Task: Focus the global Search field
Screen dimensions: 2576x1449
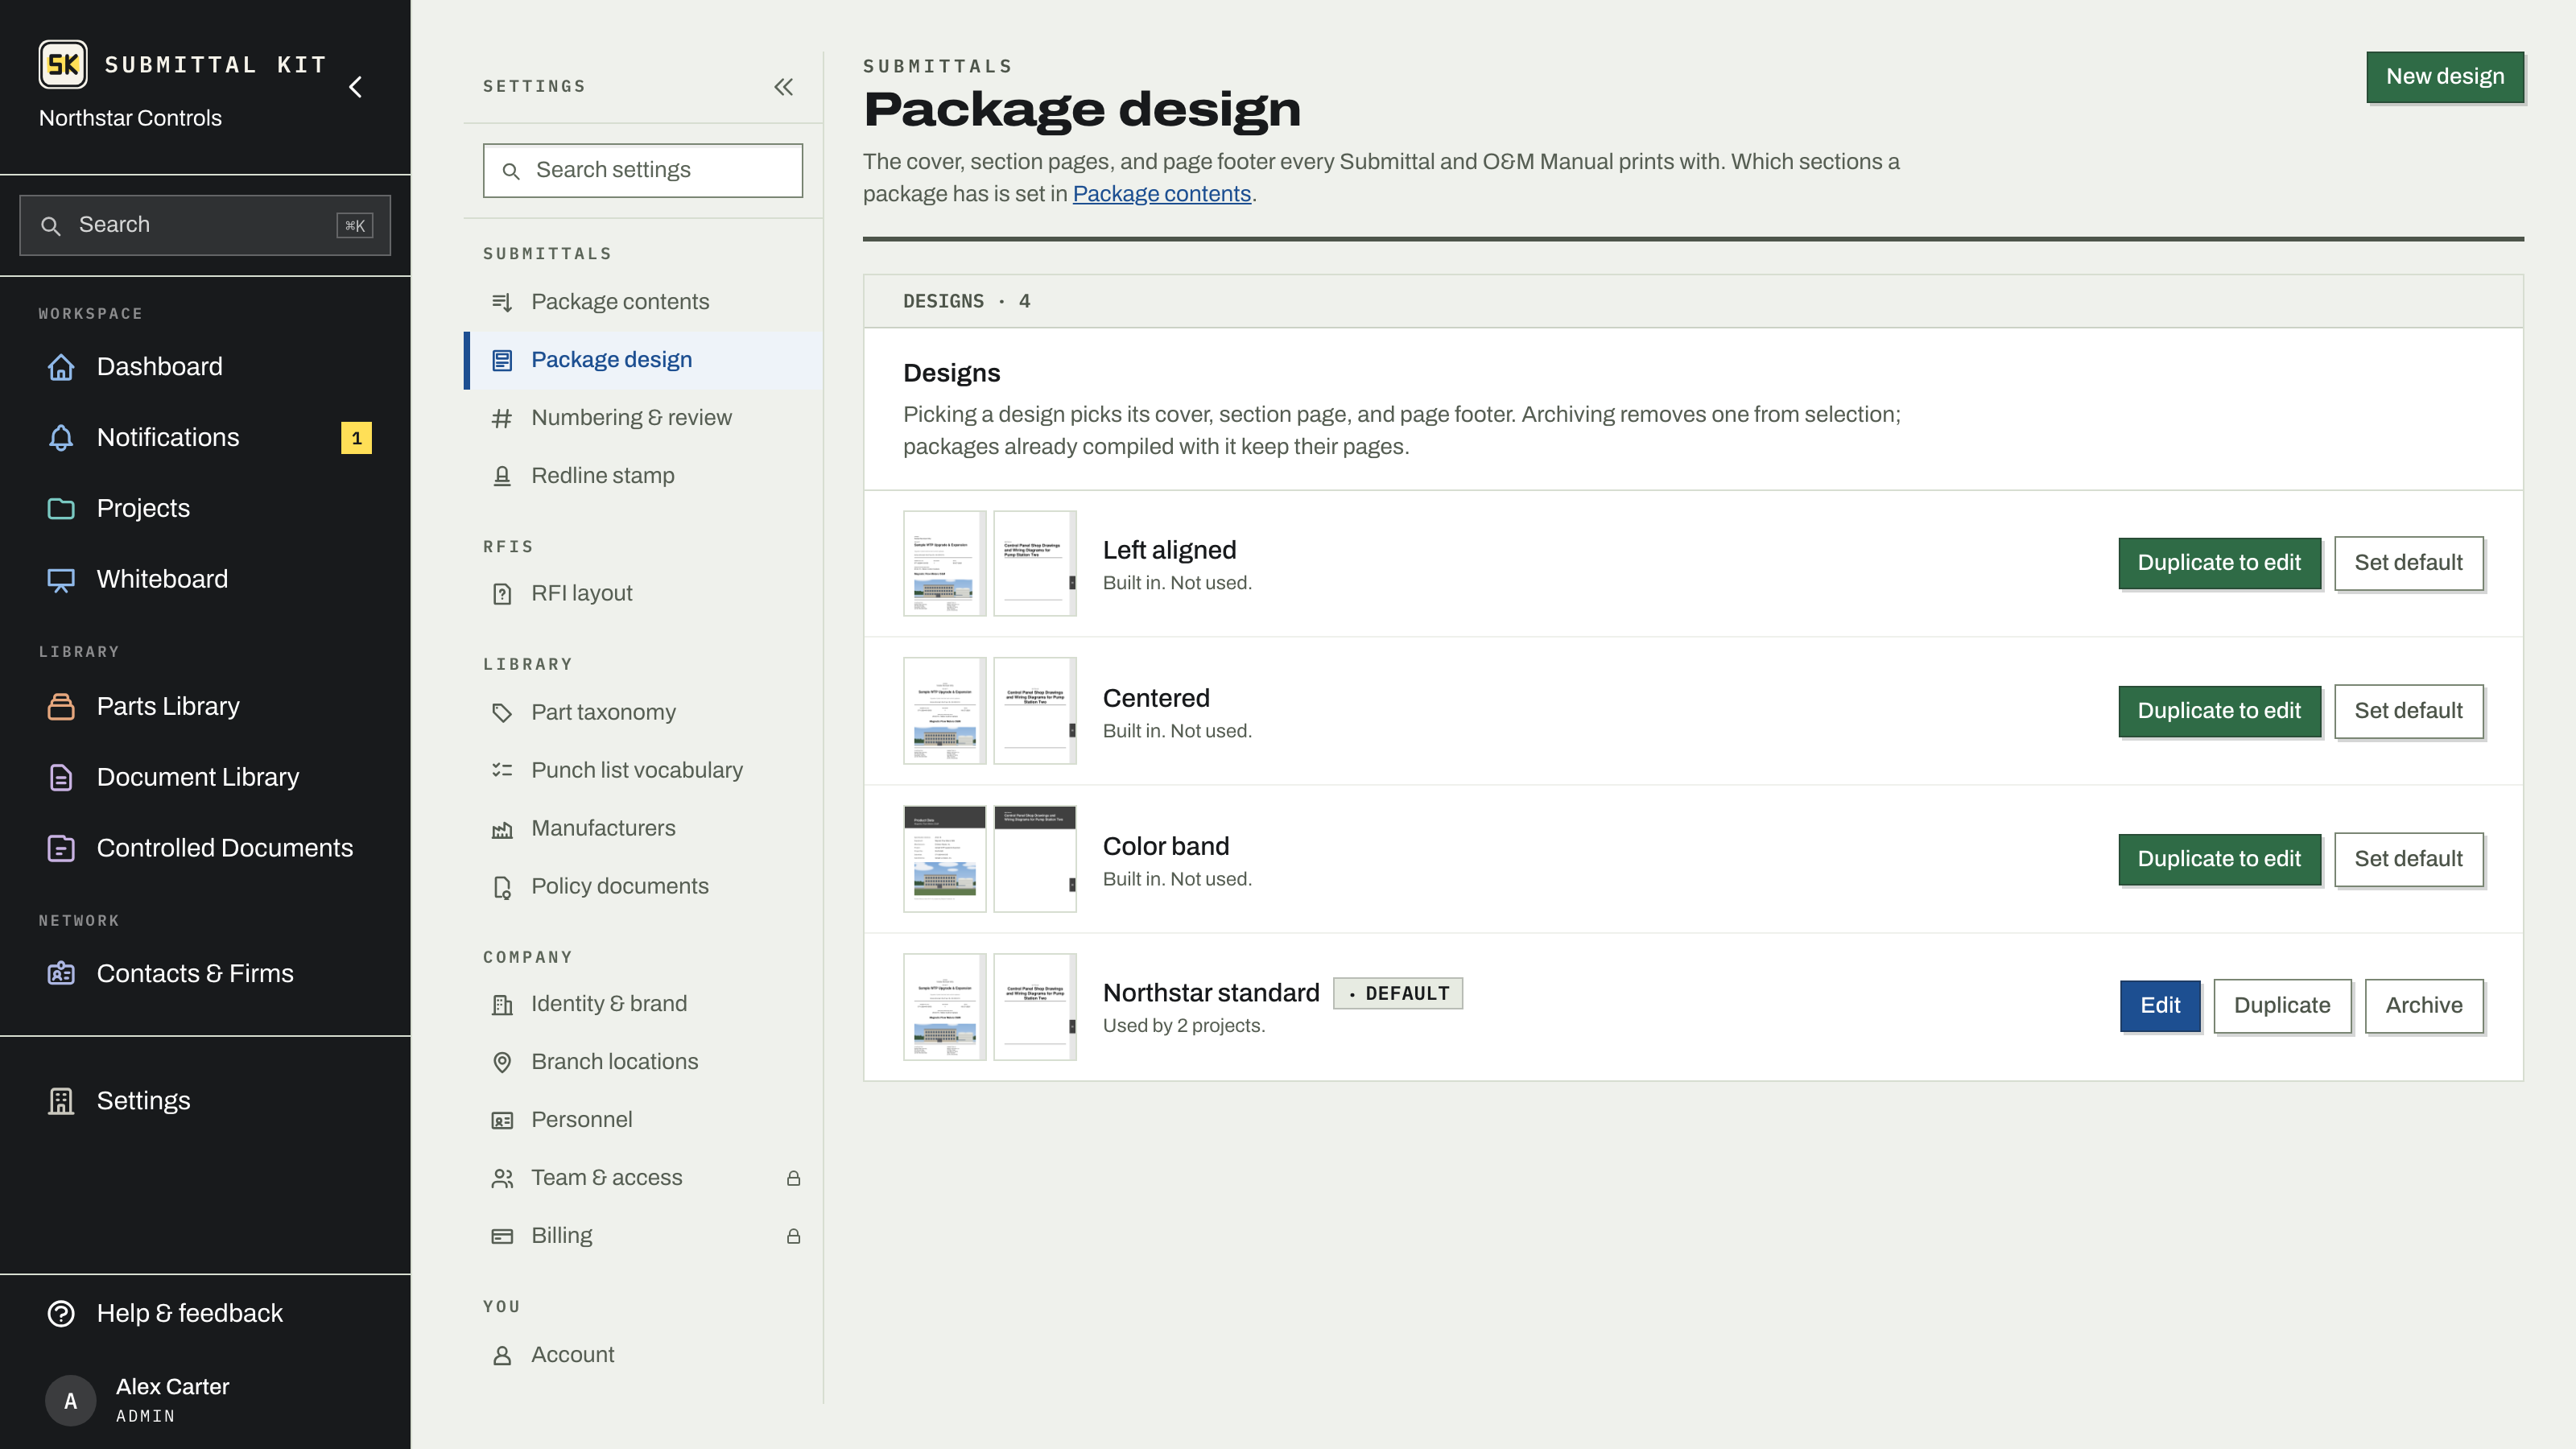Action: click(205, 225)
